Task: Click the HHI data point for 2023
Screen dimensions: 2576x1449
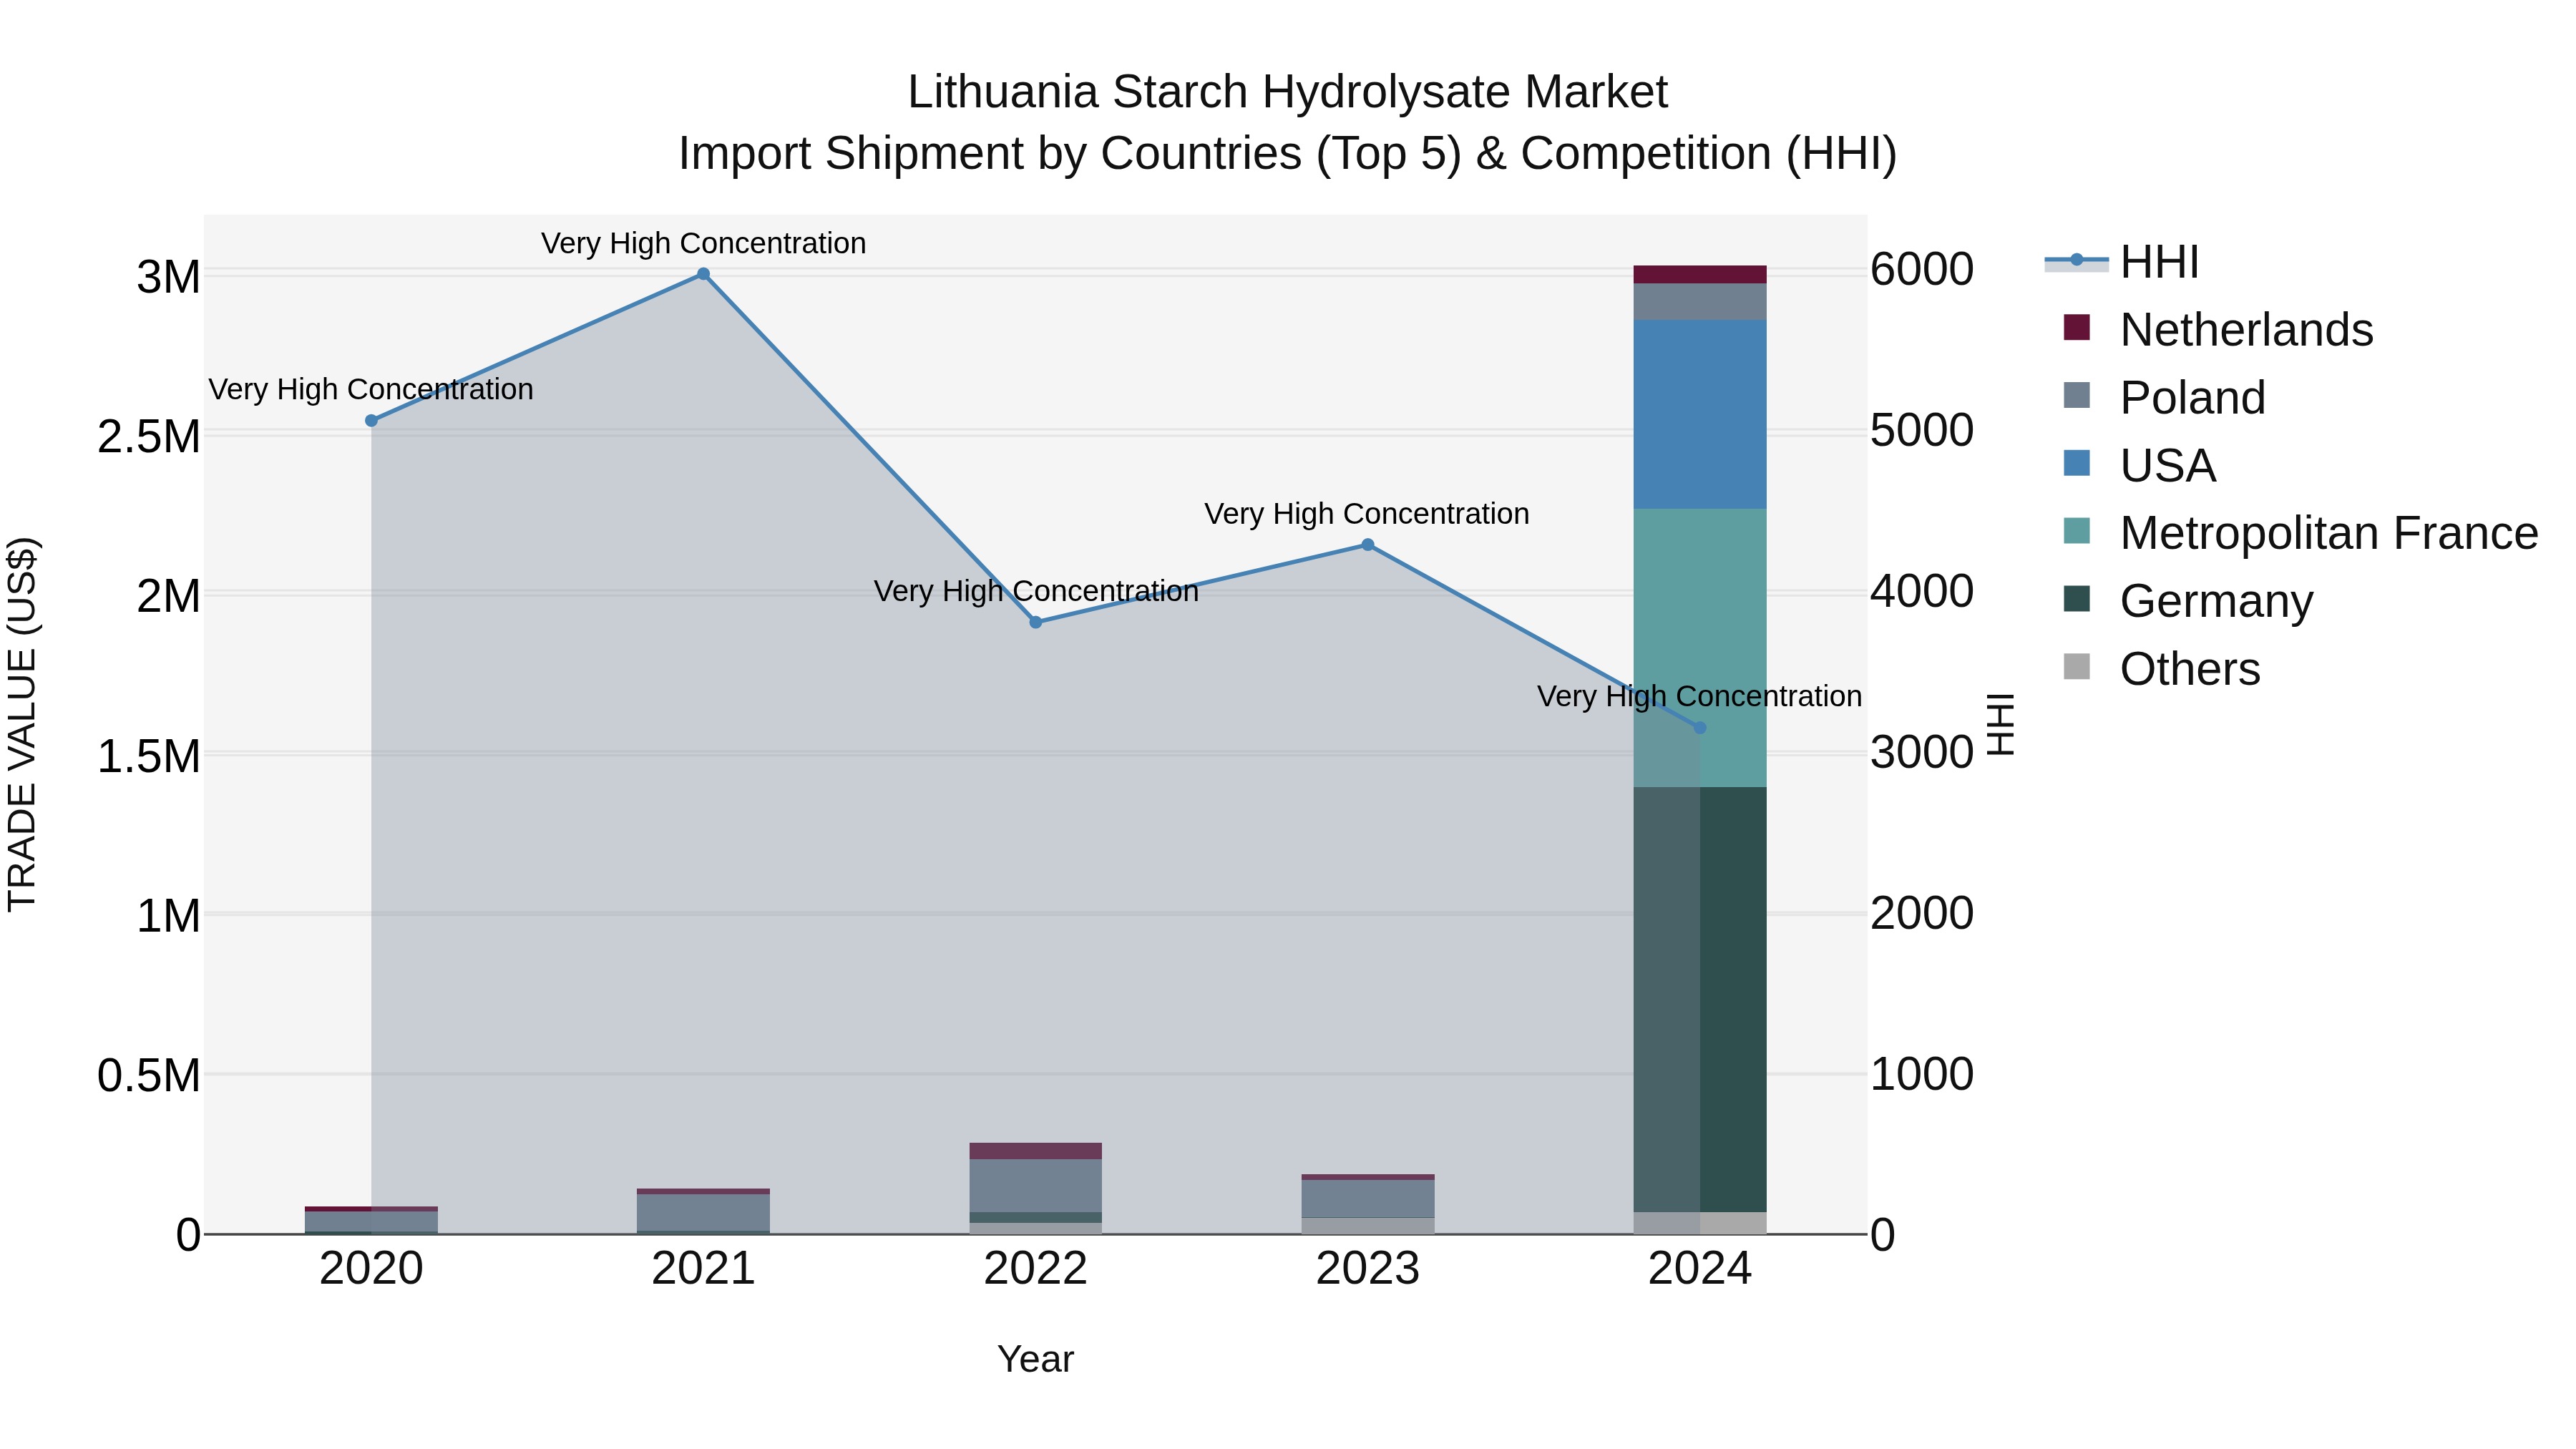Action: pyautogui.click(x=1368, y=545)
